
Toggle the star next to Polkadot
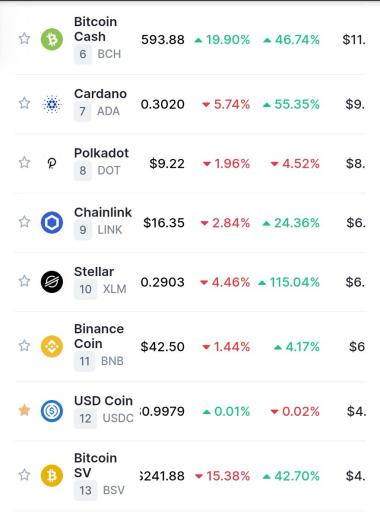coord(24,163)
